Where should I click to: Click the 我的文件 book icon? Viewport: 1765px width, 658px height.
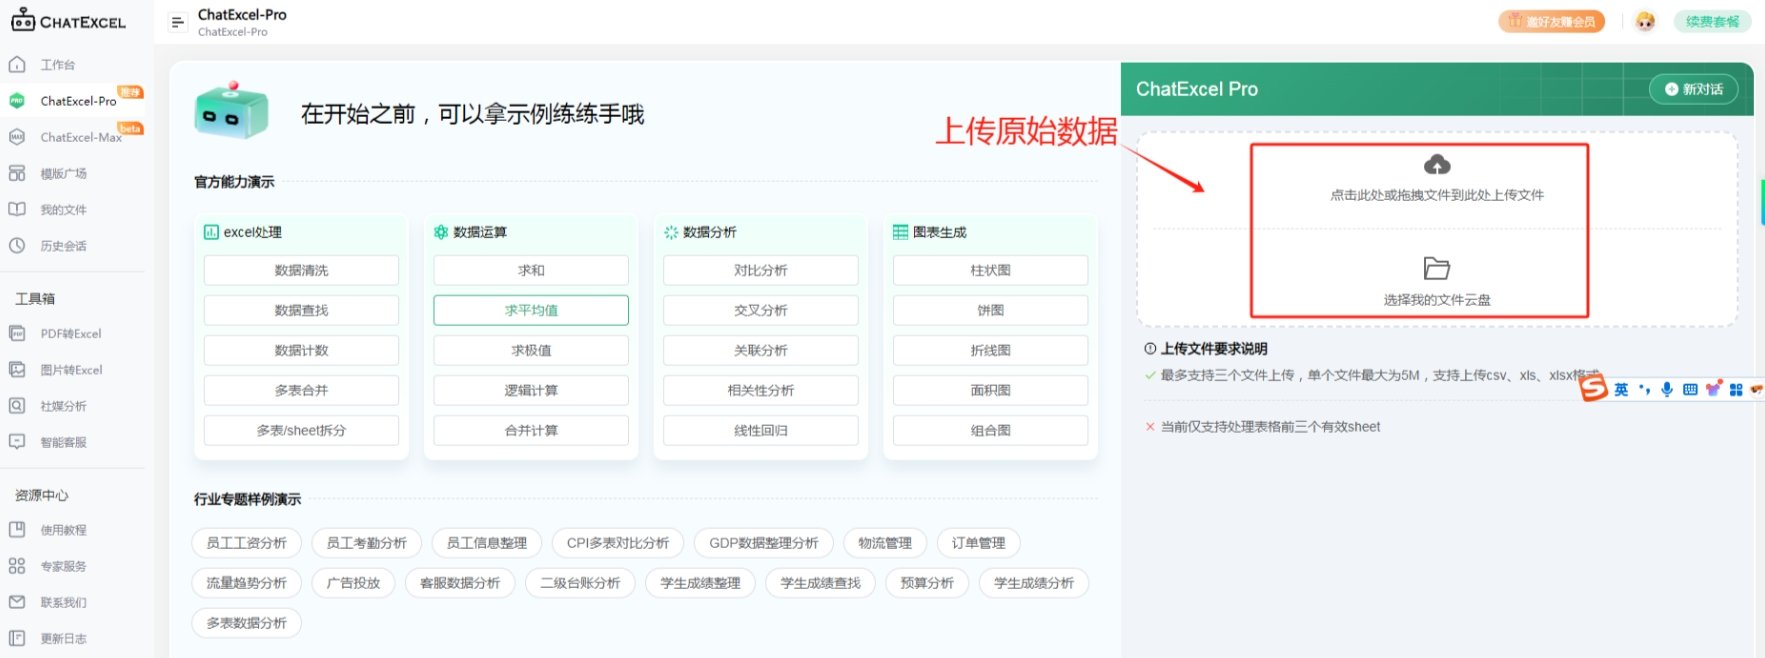17,209
